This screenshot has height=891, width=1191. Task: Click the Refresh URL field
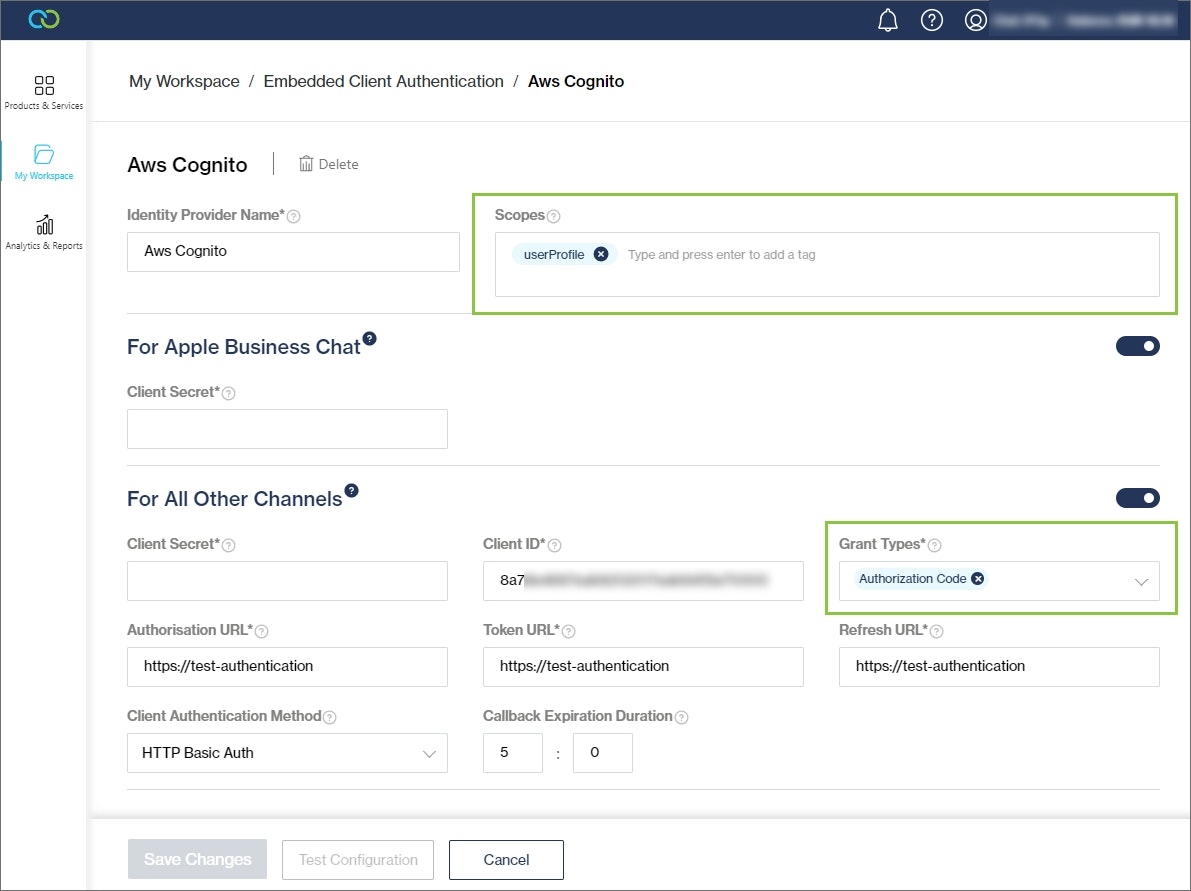(x=999, y=667)
